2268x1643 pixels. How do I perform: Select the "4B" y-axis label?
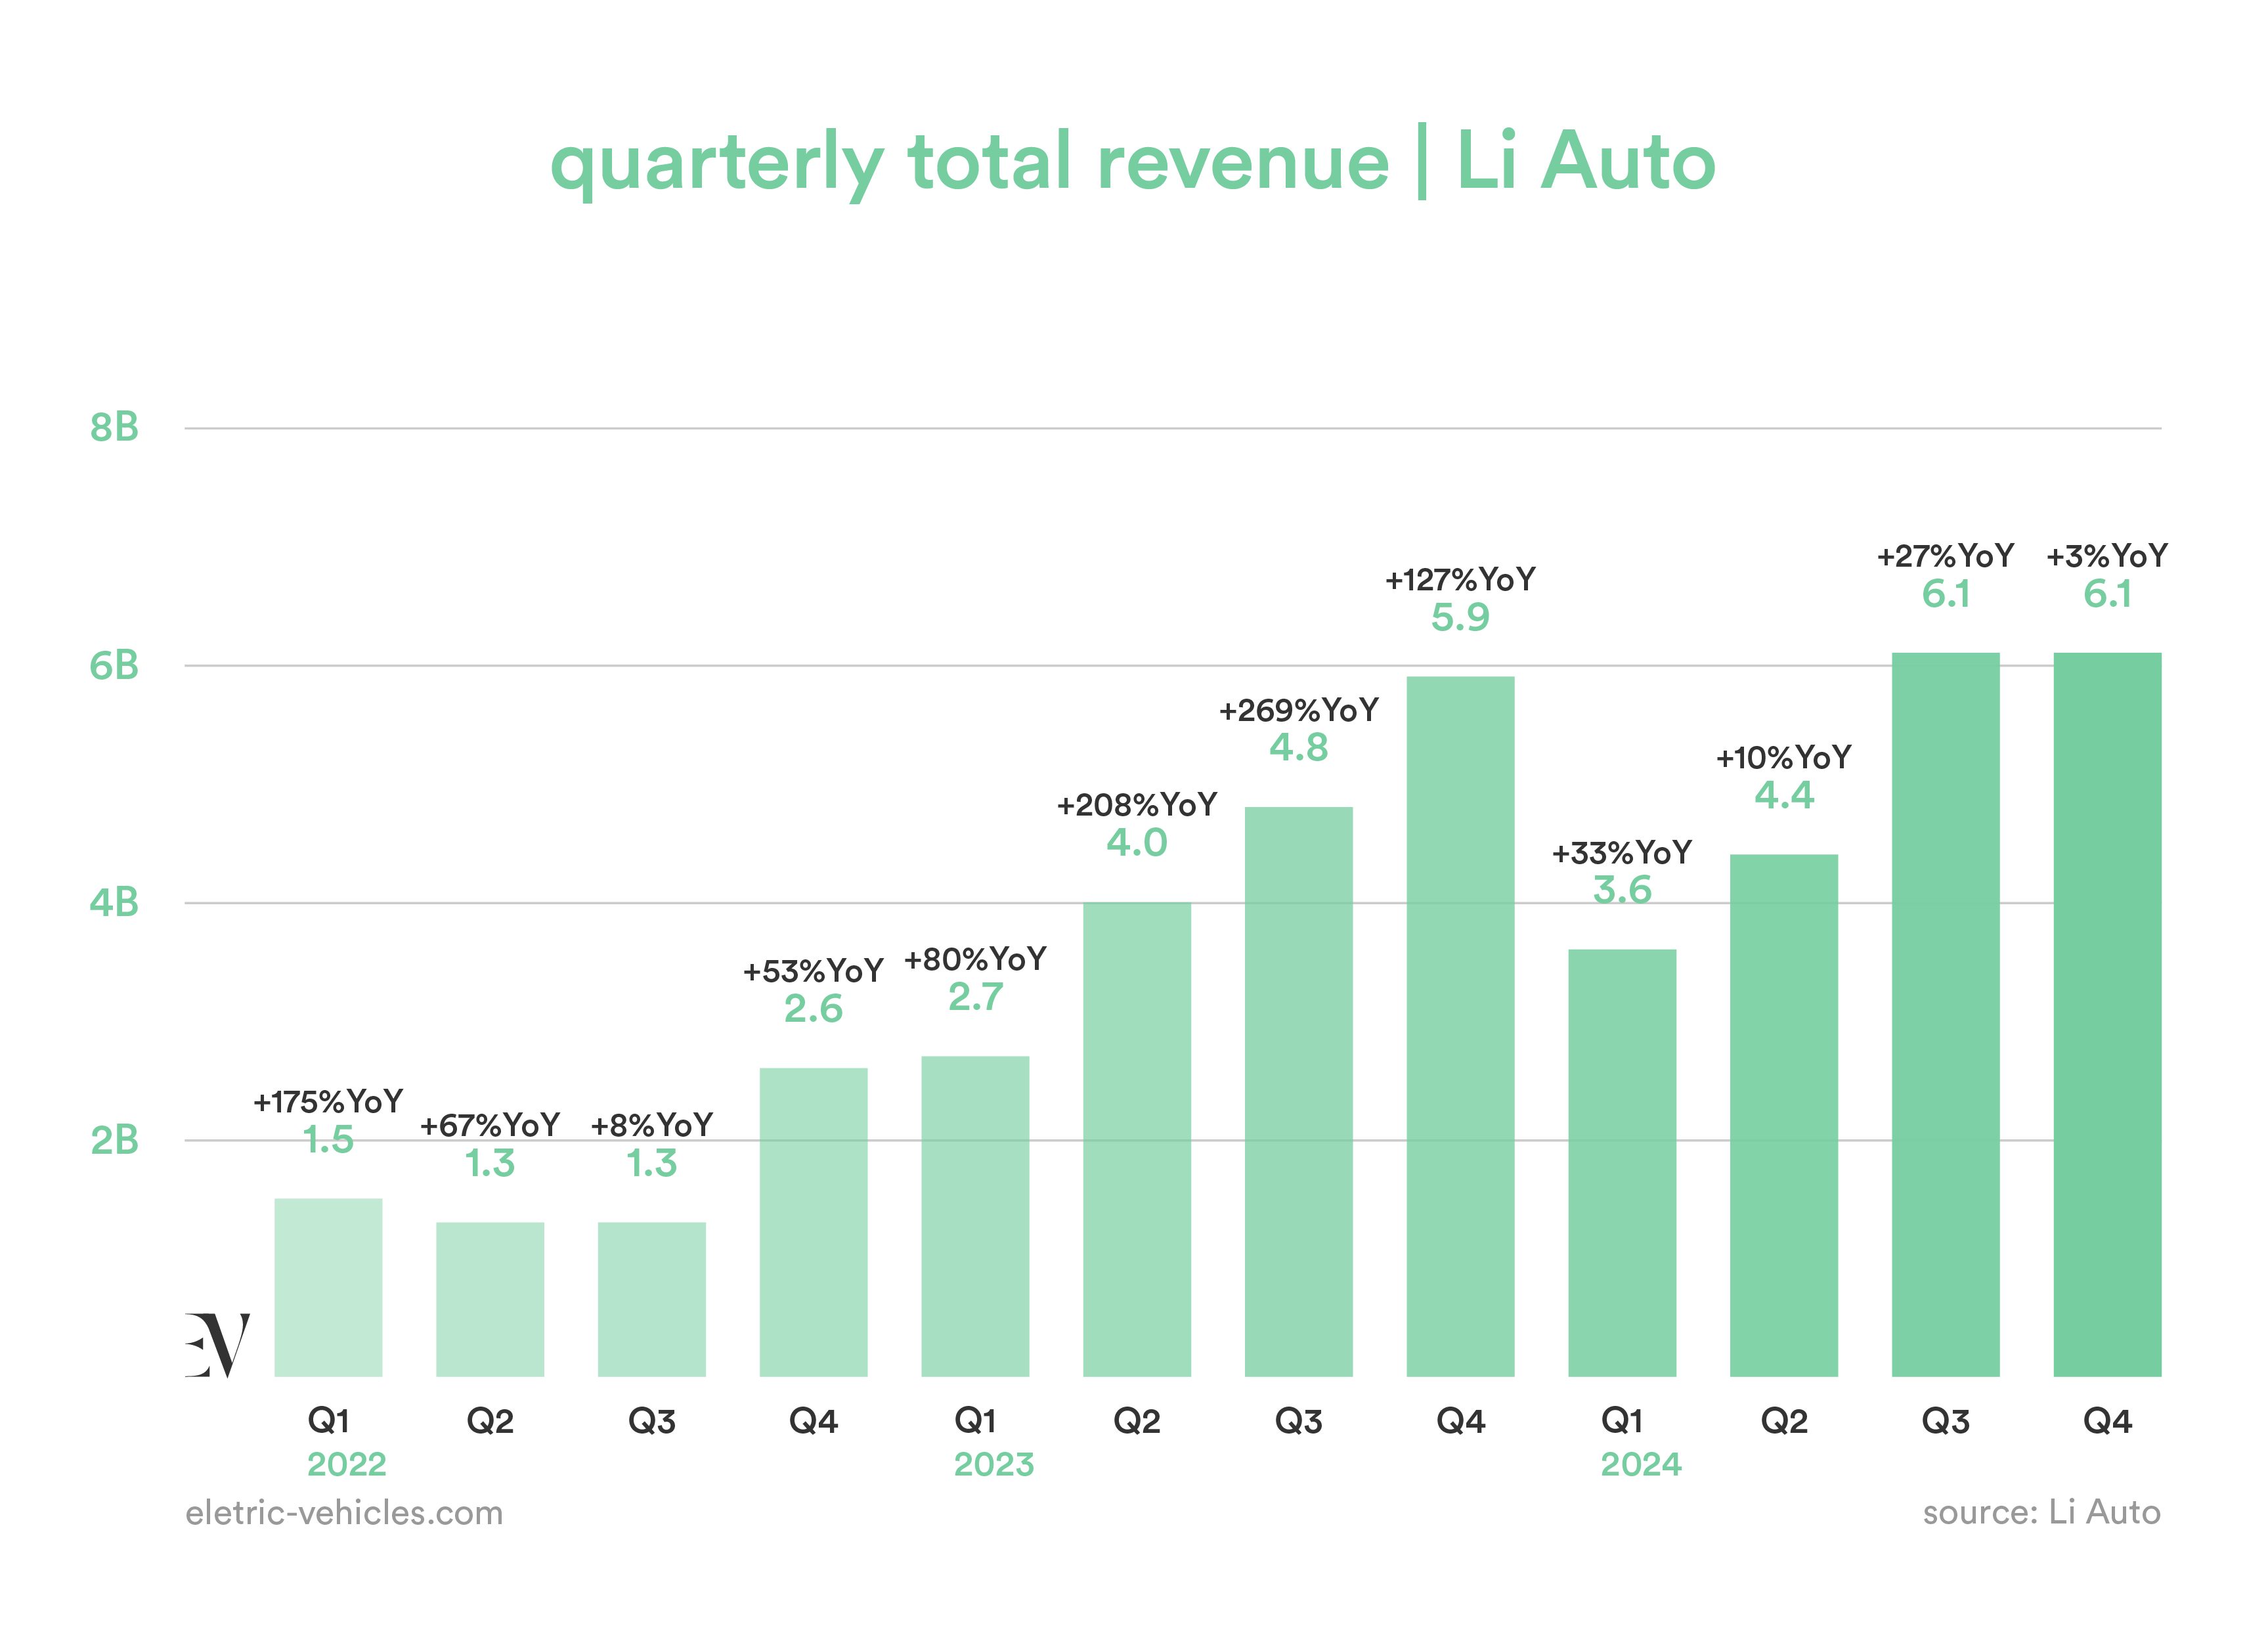click(x=114, y=903)
